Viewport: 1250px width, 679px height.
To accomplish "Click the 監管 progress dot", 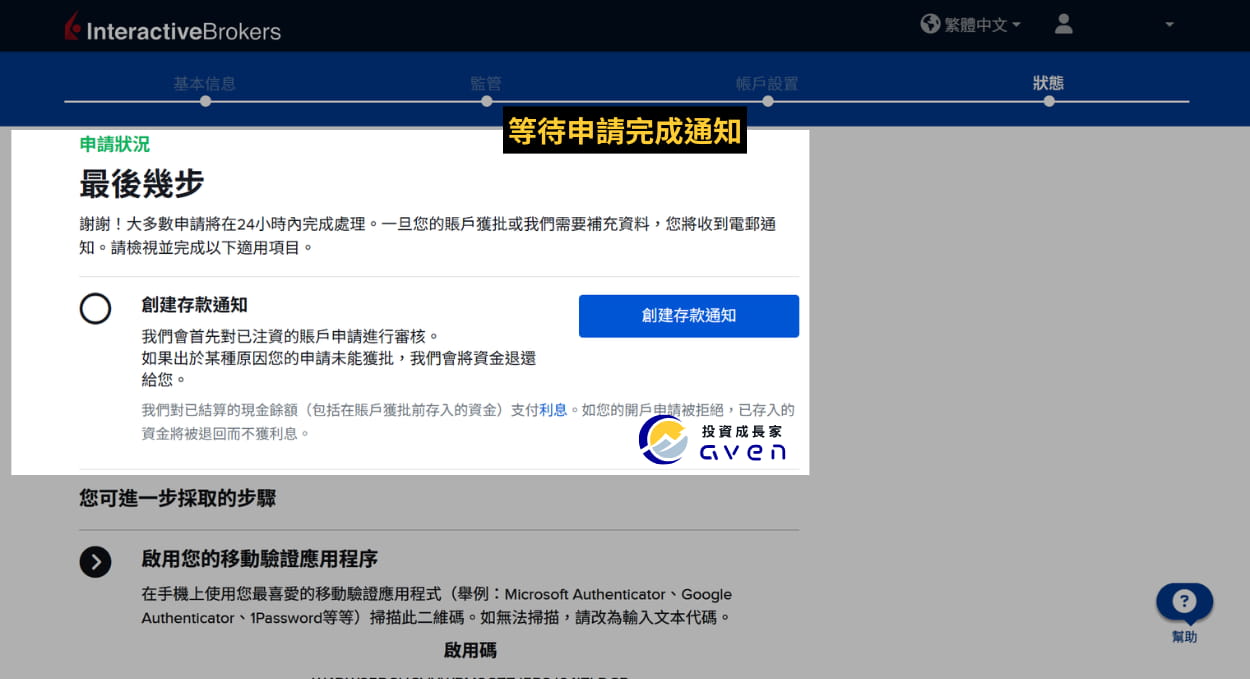I will coord(486,101).
